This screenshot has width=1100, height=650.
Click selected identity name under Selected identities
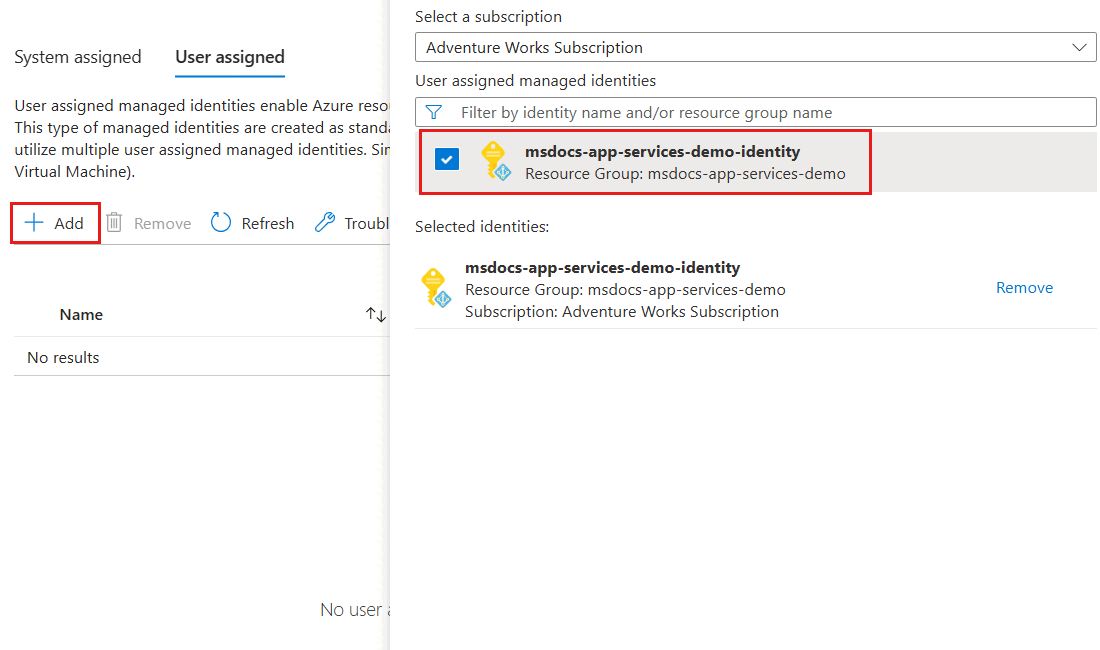[603, 267]
